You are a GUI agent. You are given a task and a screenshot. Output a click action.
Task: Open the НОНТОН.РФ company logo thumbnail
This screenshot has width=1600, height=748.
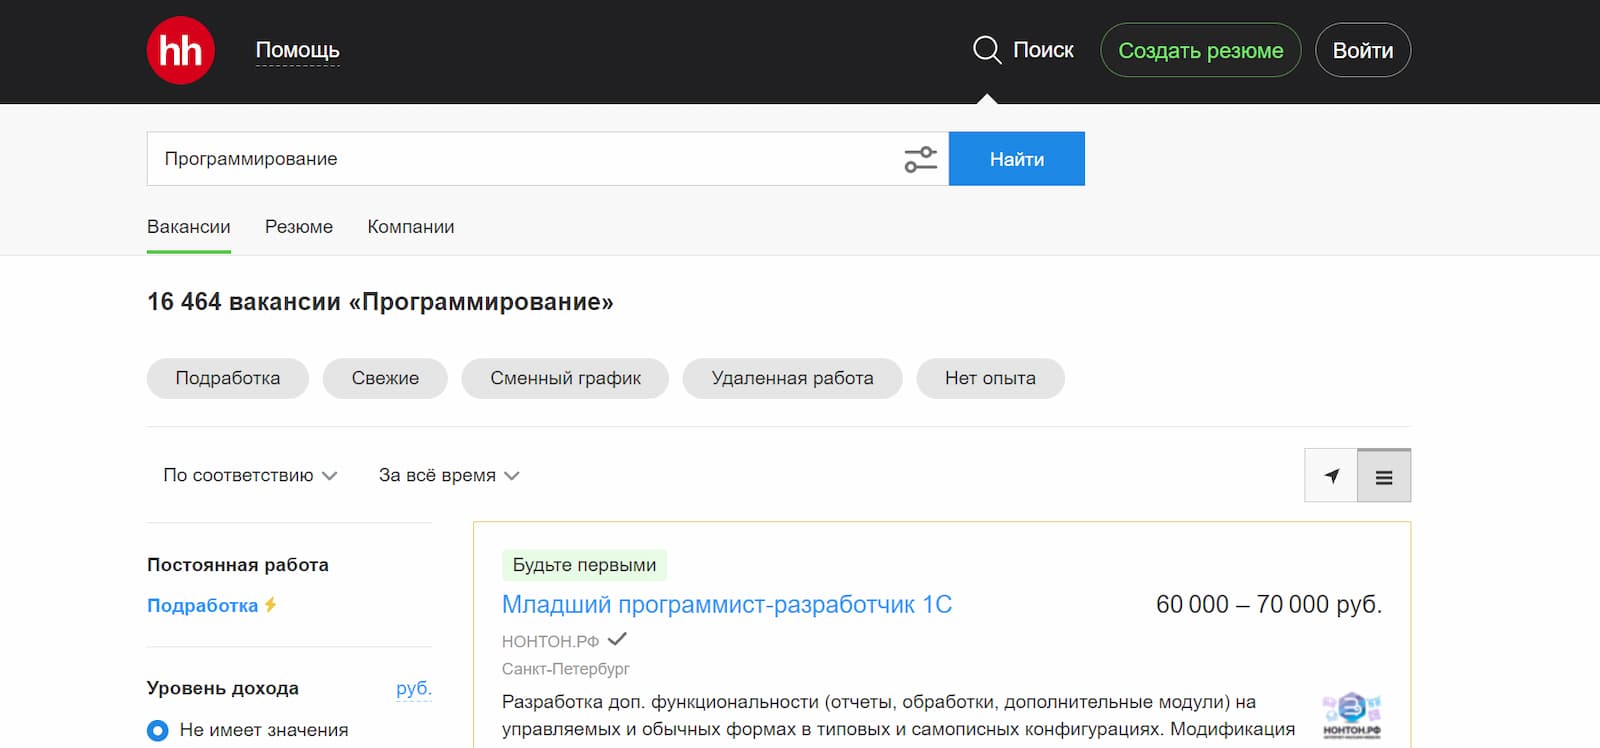coord(1352,715)
